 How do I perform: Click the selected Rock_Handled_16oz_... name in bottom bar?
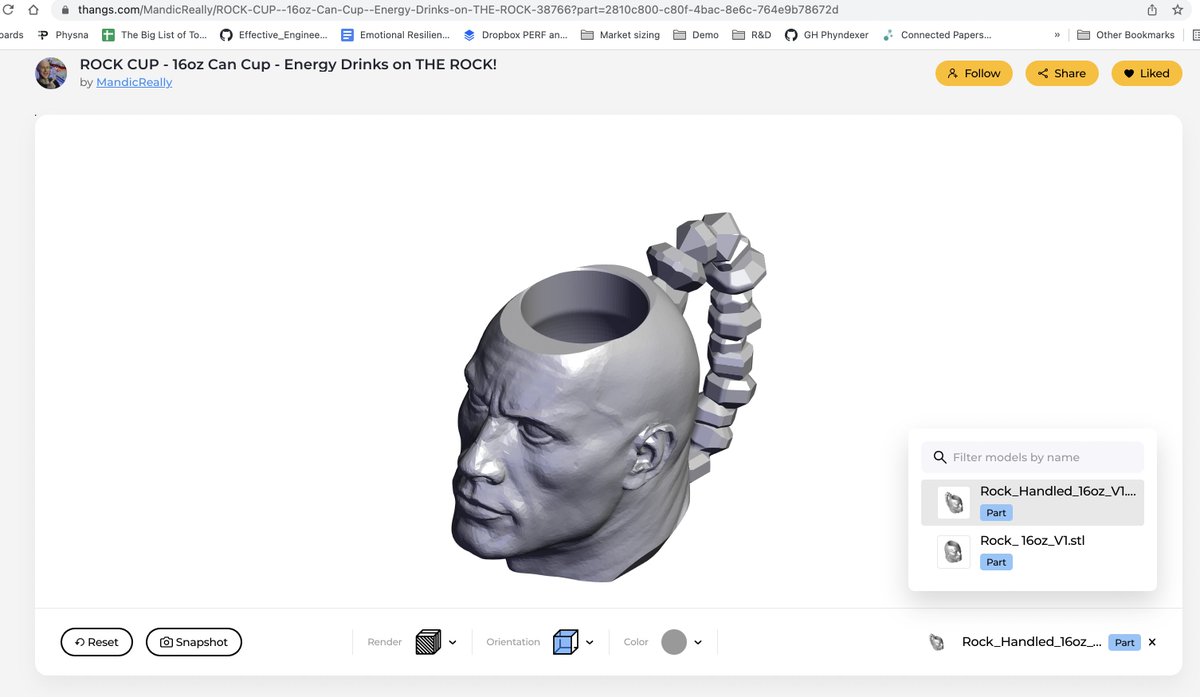point(1031,642)
